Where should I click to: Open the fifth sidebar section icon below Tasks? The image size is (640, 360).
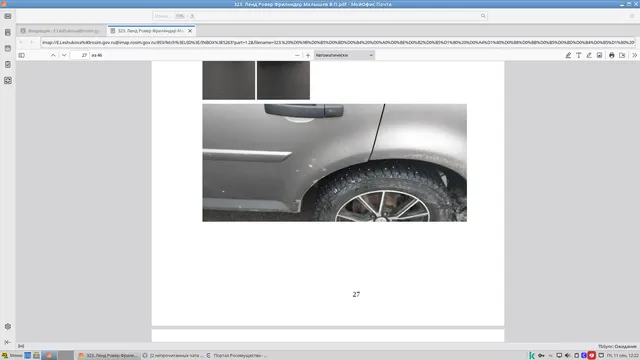(x=8, y=80)
